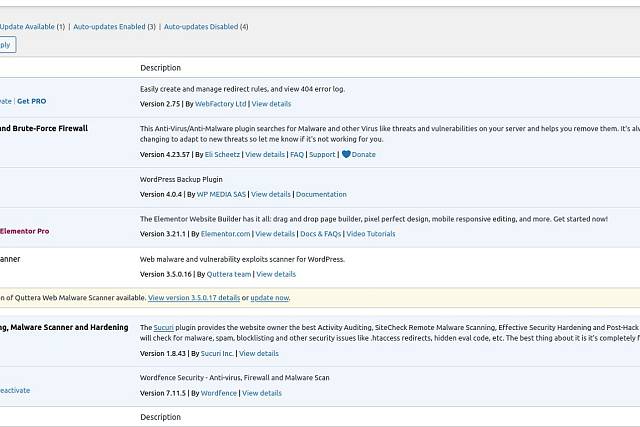Click Deactivate link for Wordfence plugin
The height and width of the screenshot is (427, 640).
(x=15, y=390)
